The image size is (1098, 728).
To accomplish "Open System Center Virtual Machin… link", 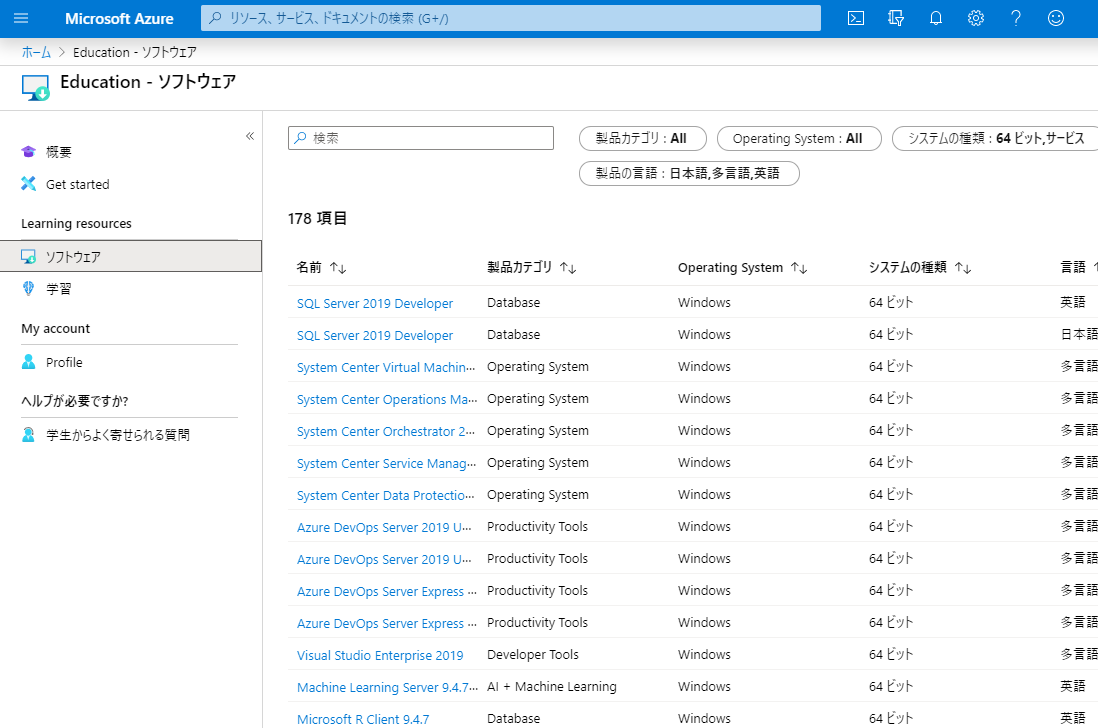I will pos(386,368).
